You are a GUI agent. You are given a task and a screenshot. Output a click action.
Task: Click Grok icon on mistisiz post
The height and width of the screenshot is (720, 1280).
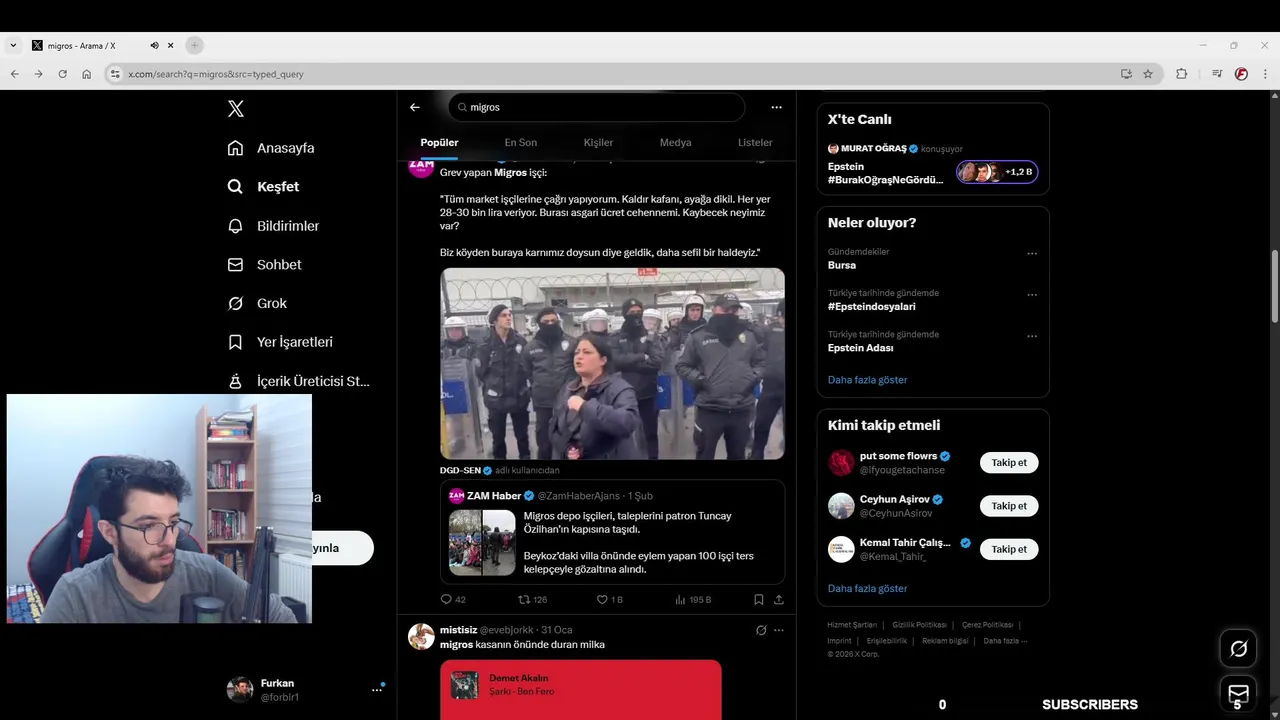(761, 630)
